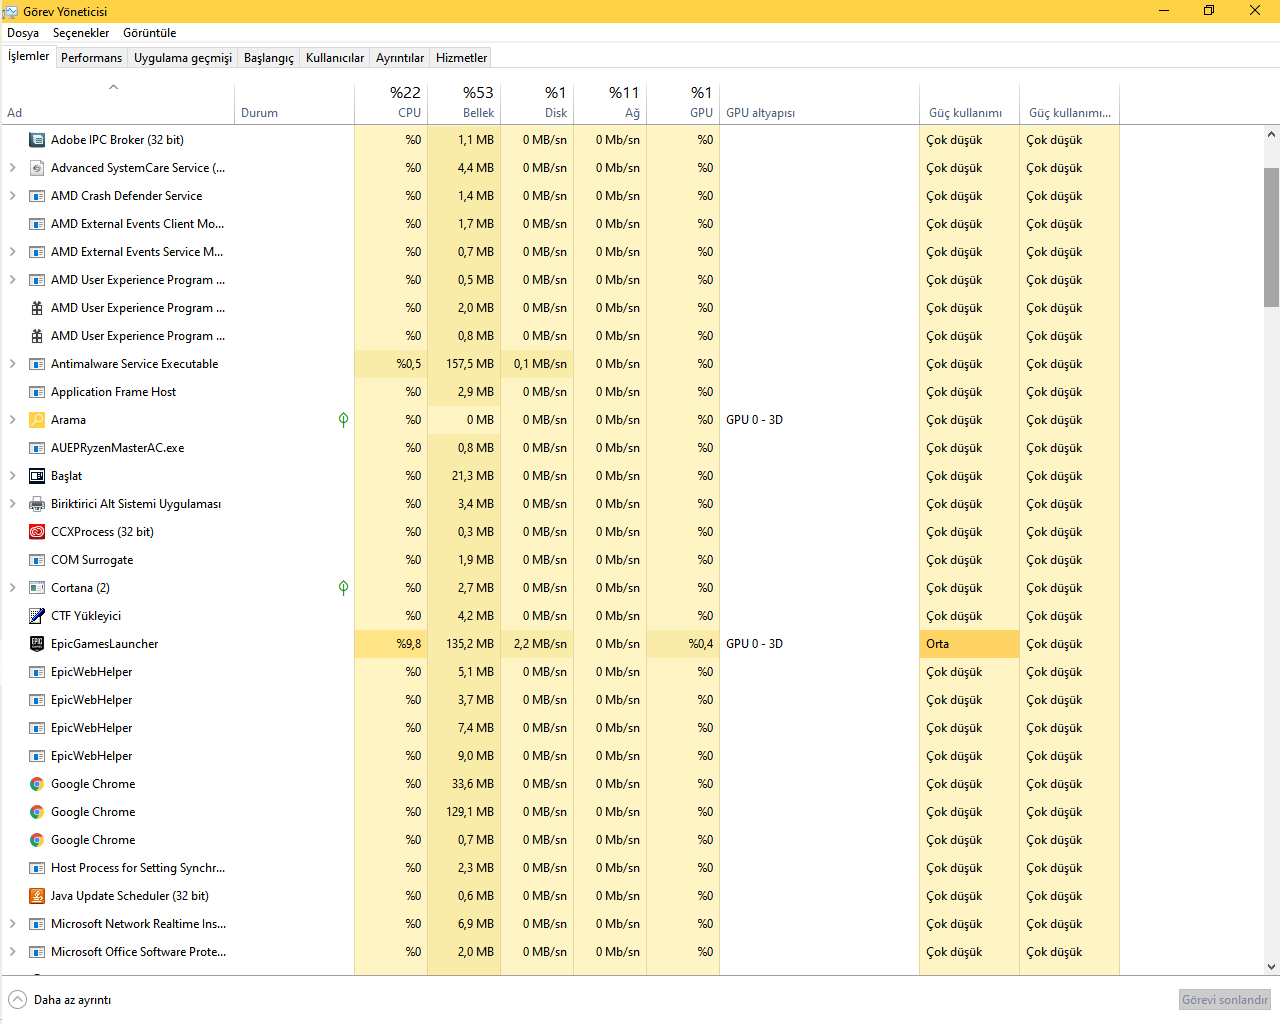Click the Başlat process icon

tap(37, 476)
